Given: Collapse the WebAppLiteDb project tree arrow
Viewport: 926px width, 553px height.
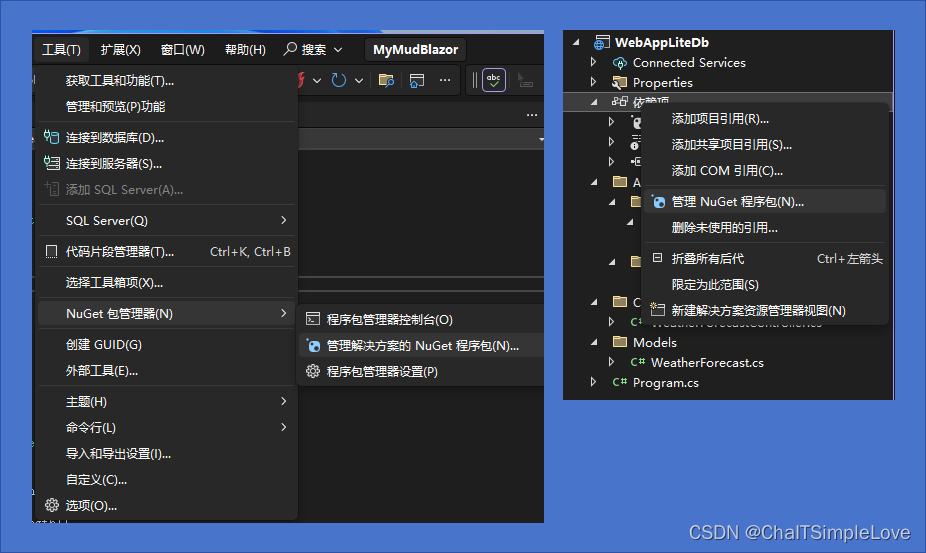Looking at the screenshot, I should point(576,43).
